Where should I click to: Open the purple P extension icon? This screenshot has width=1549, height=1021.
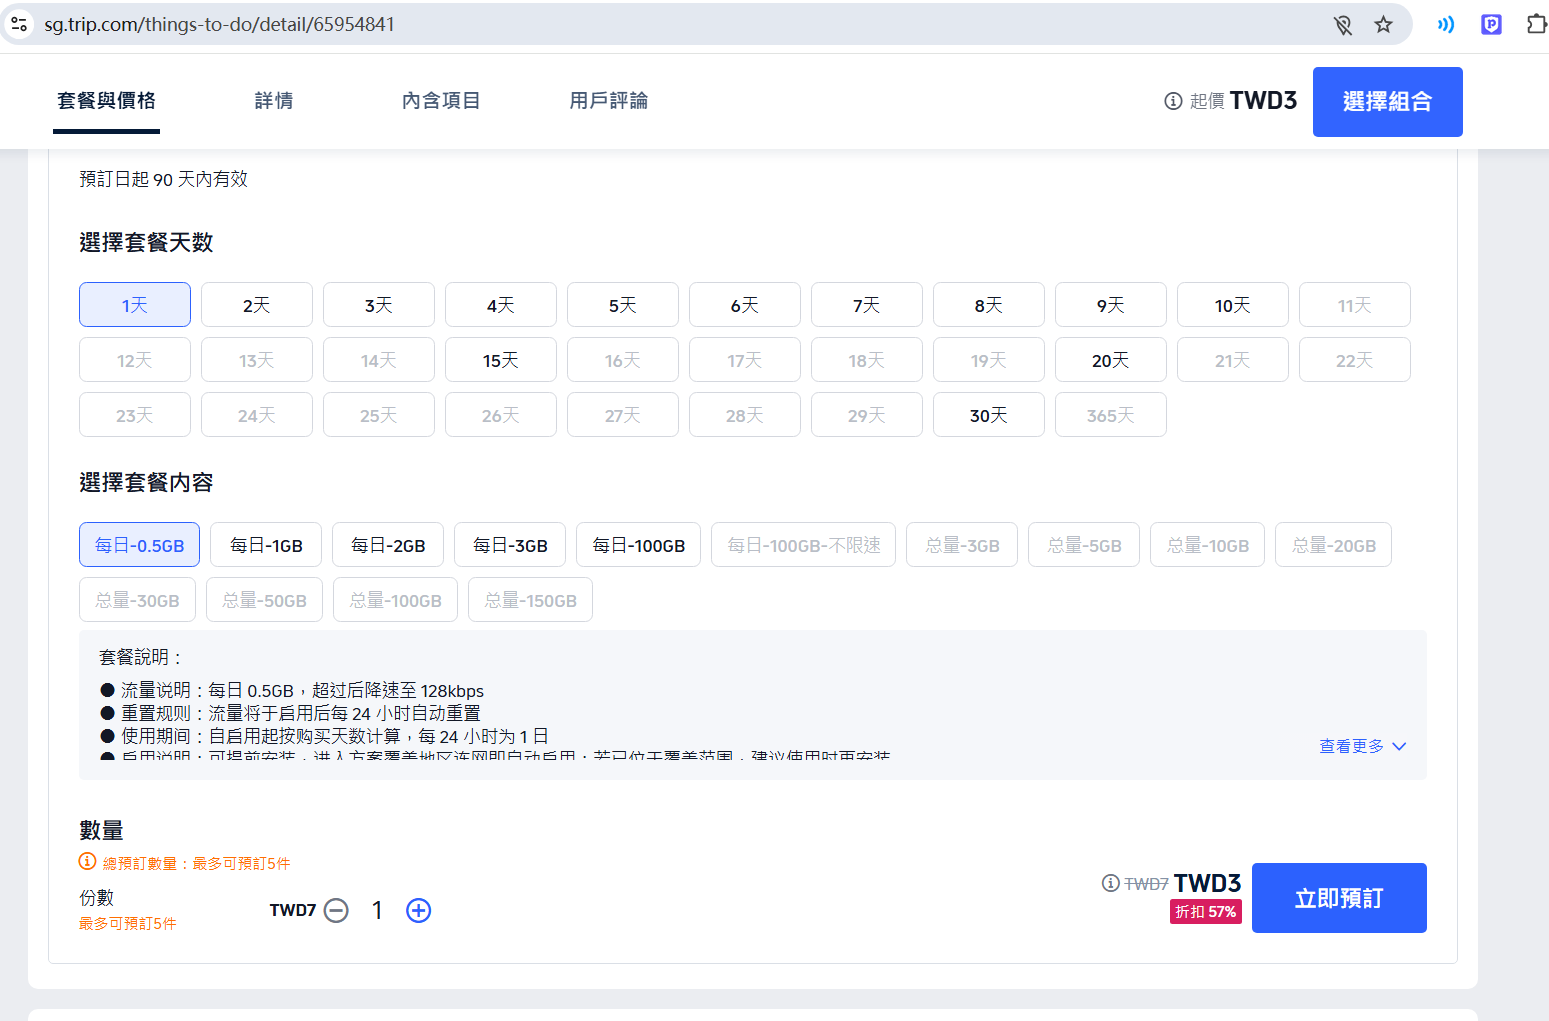click(1491, 24)
